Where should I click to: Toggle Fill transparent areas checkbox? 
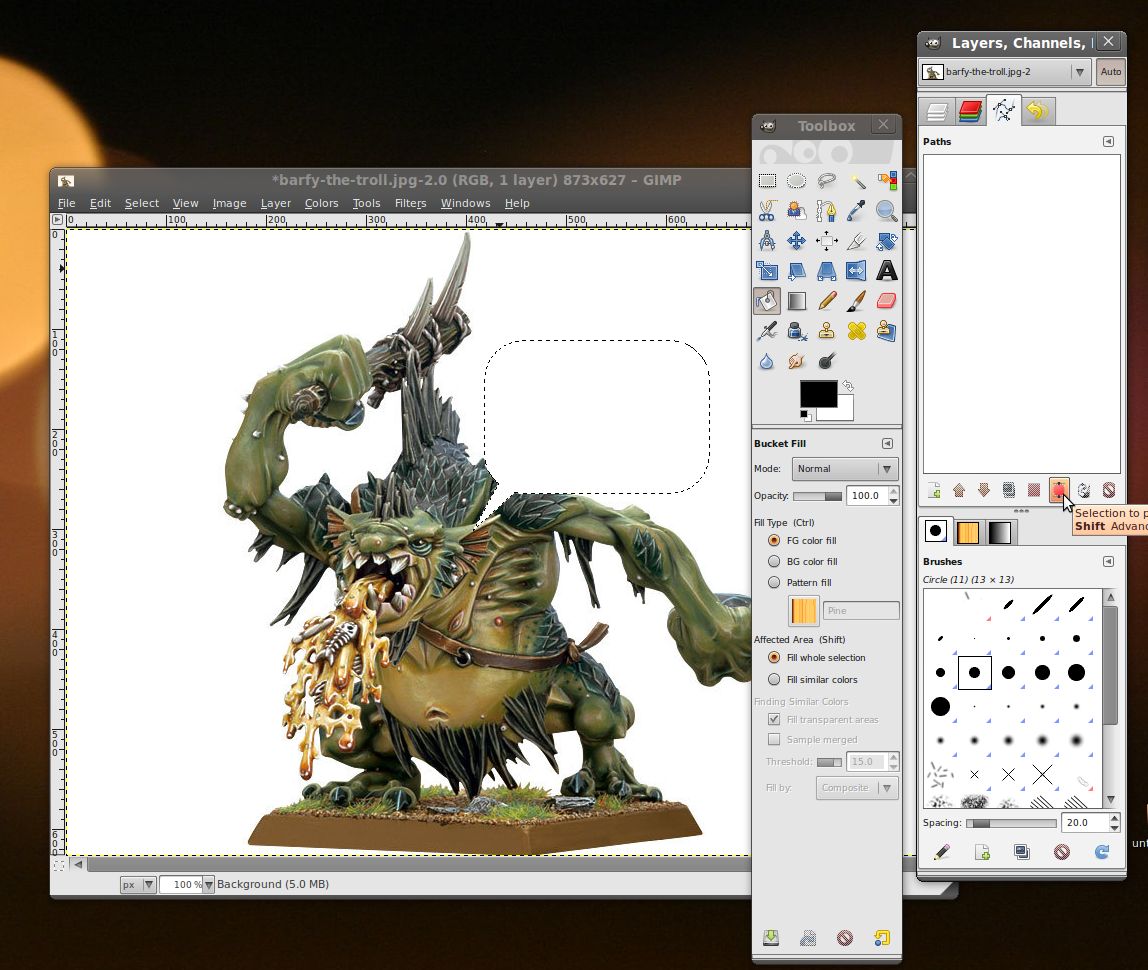774,720
